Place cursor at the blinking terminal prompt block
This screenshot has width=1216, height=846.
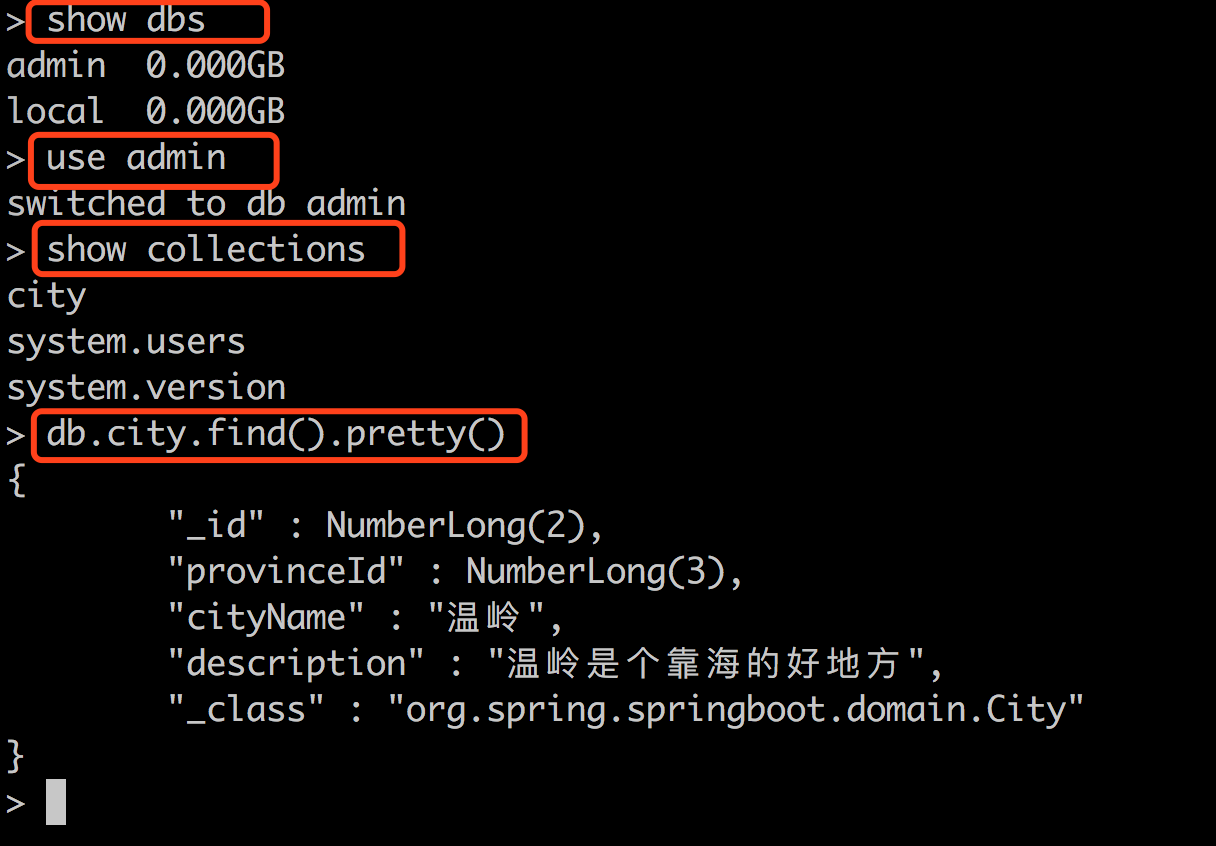56,803
